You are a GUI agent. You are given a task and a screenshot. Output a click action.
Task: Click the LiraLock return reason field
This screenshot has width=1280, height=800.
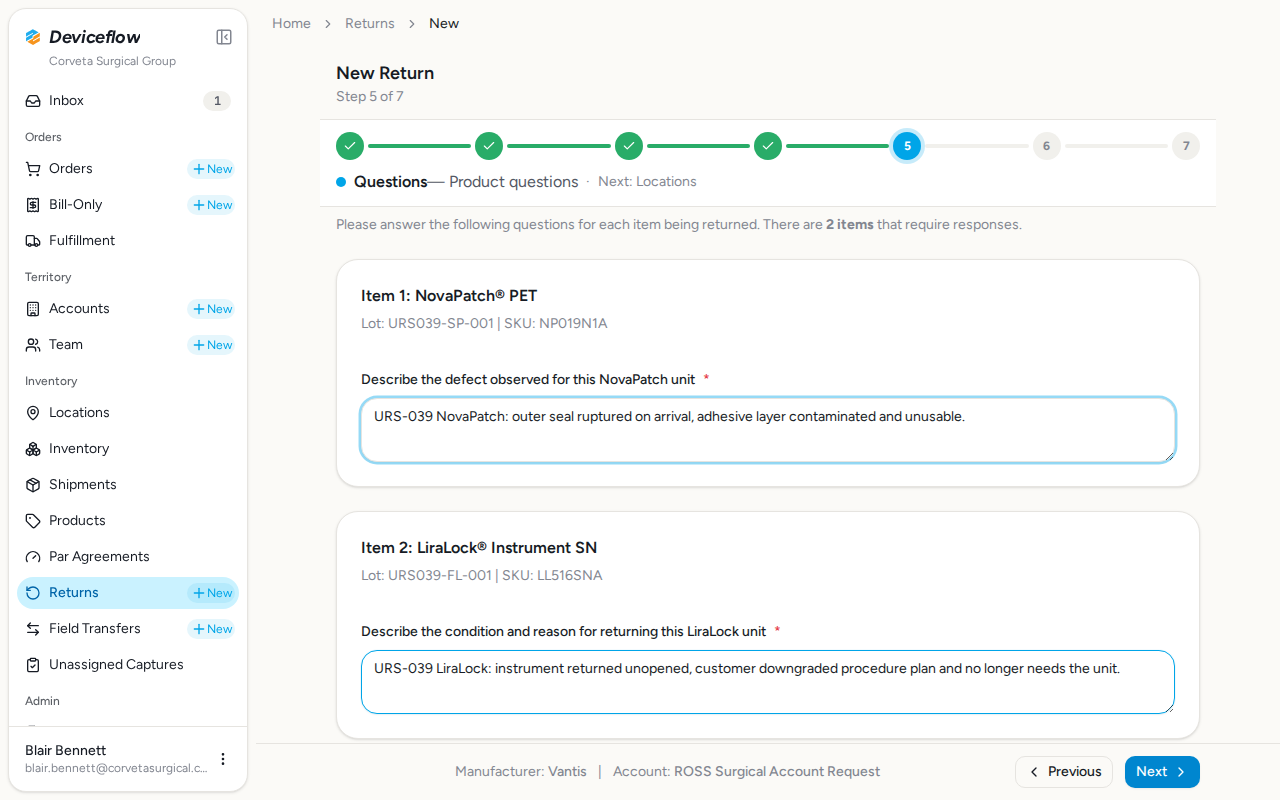tap(768, 682)
